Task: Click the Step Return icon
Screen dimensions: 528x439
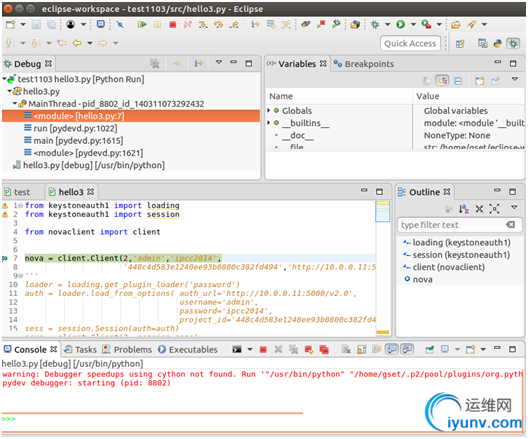Action: pos(234,25)
